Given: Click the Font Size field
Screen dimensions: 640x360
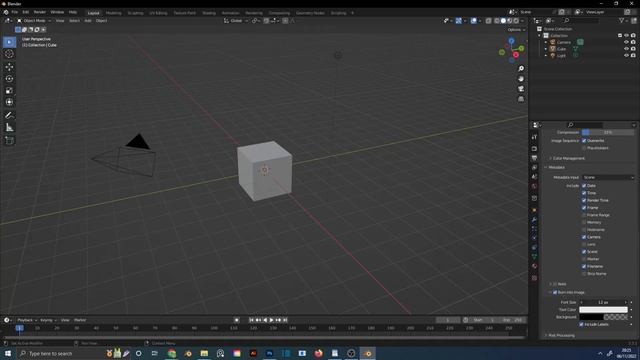Looking at the screenshot, I should [x=603, y=302].
